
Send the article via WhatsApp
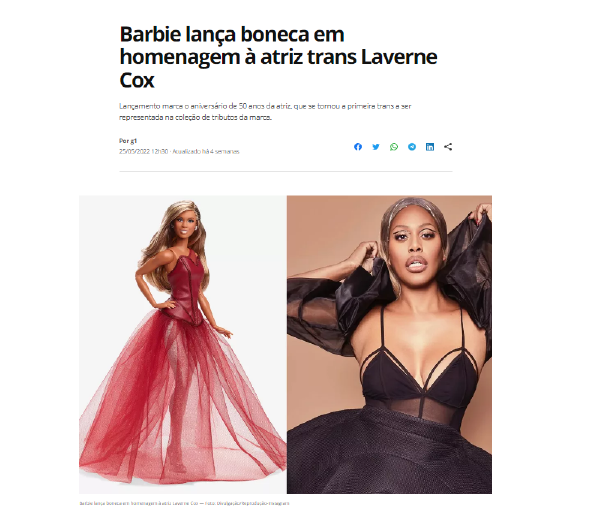[394, 147]
